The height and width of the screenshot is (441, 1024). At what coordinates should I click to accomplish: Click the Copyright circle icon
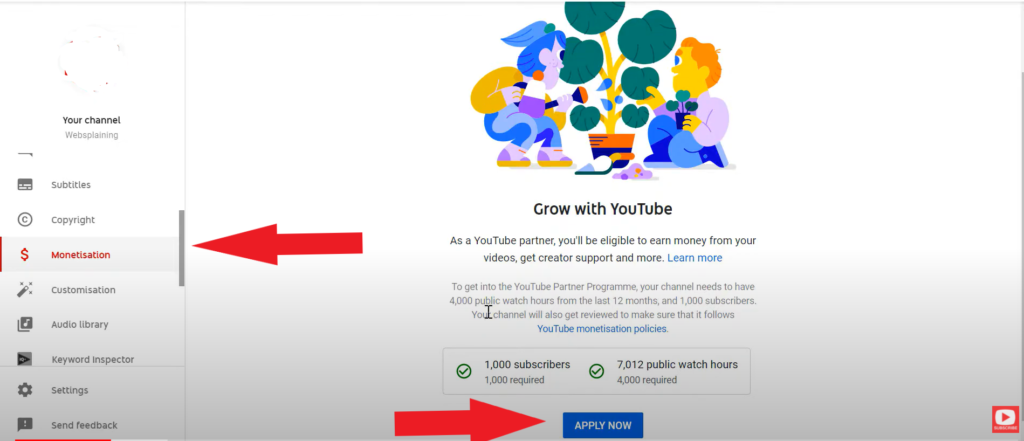point(25,220)
